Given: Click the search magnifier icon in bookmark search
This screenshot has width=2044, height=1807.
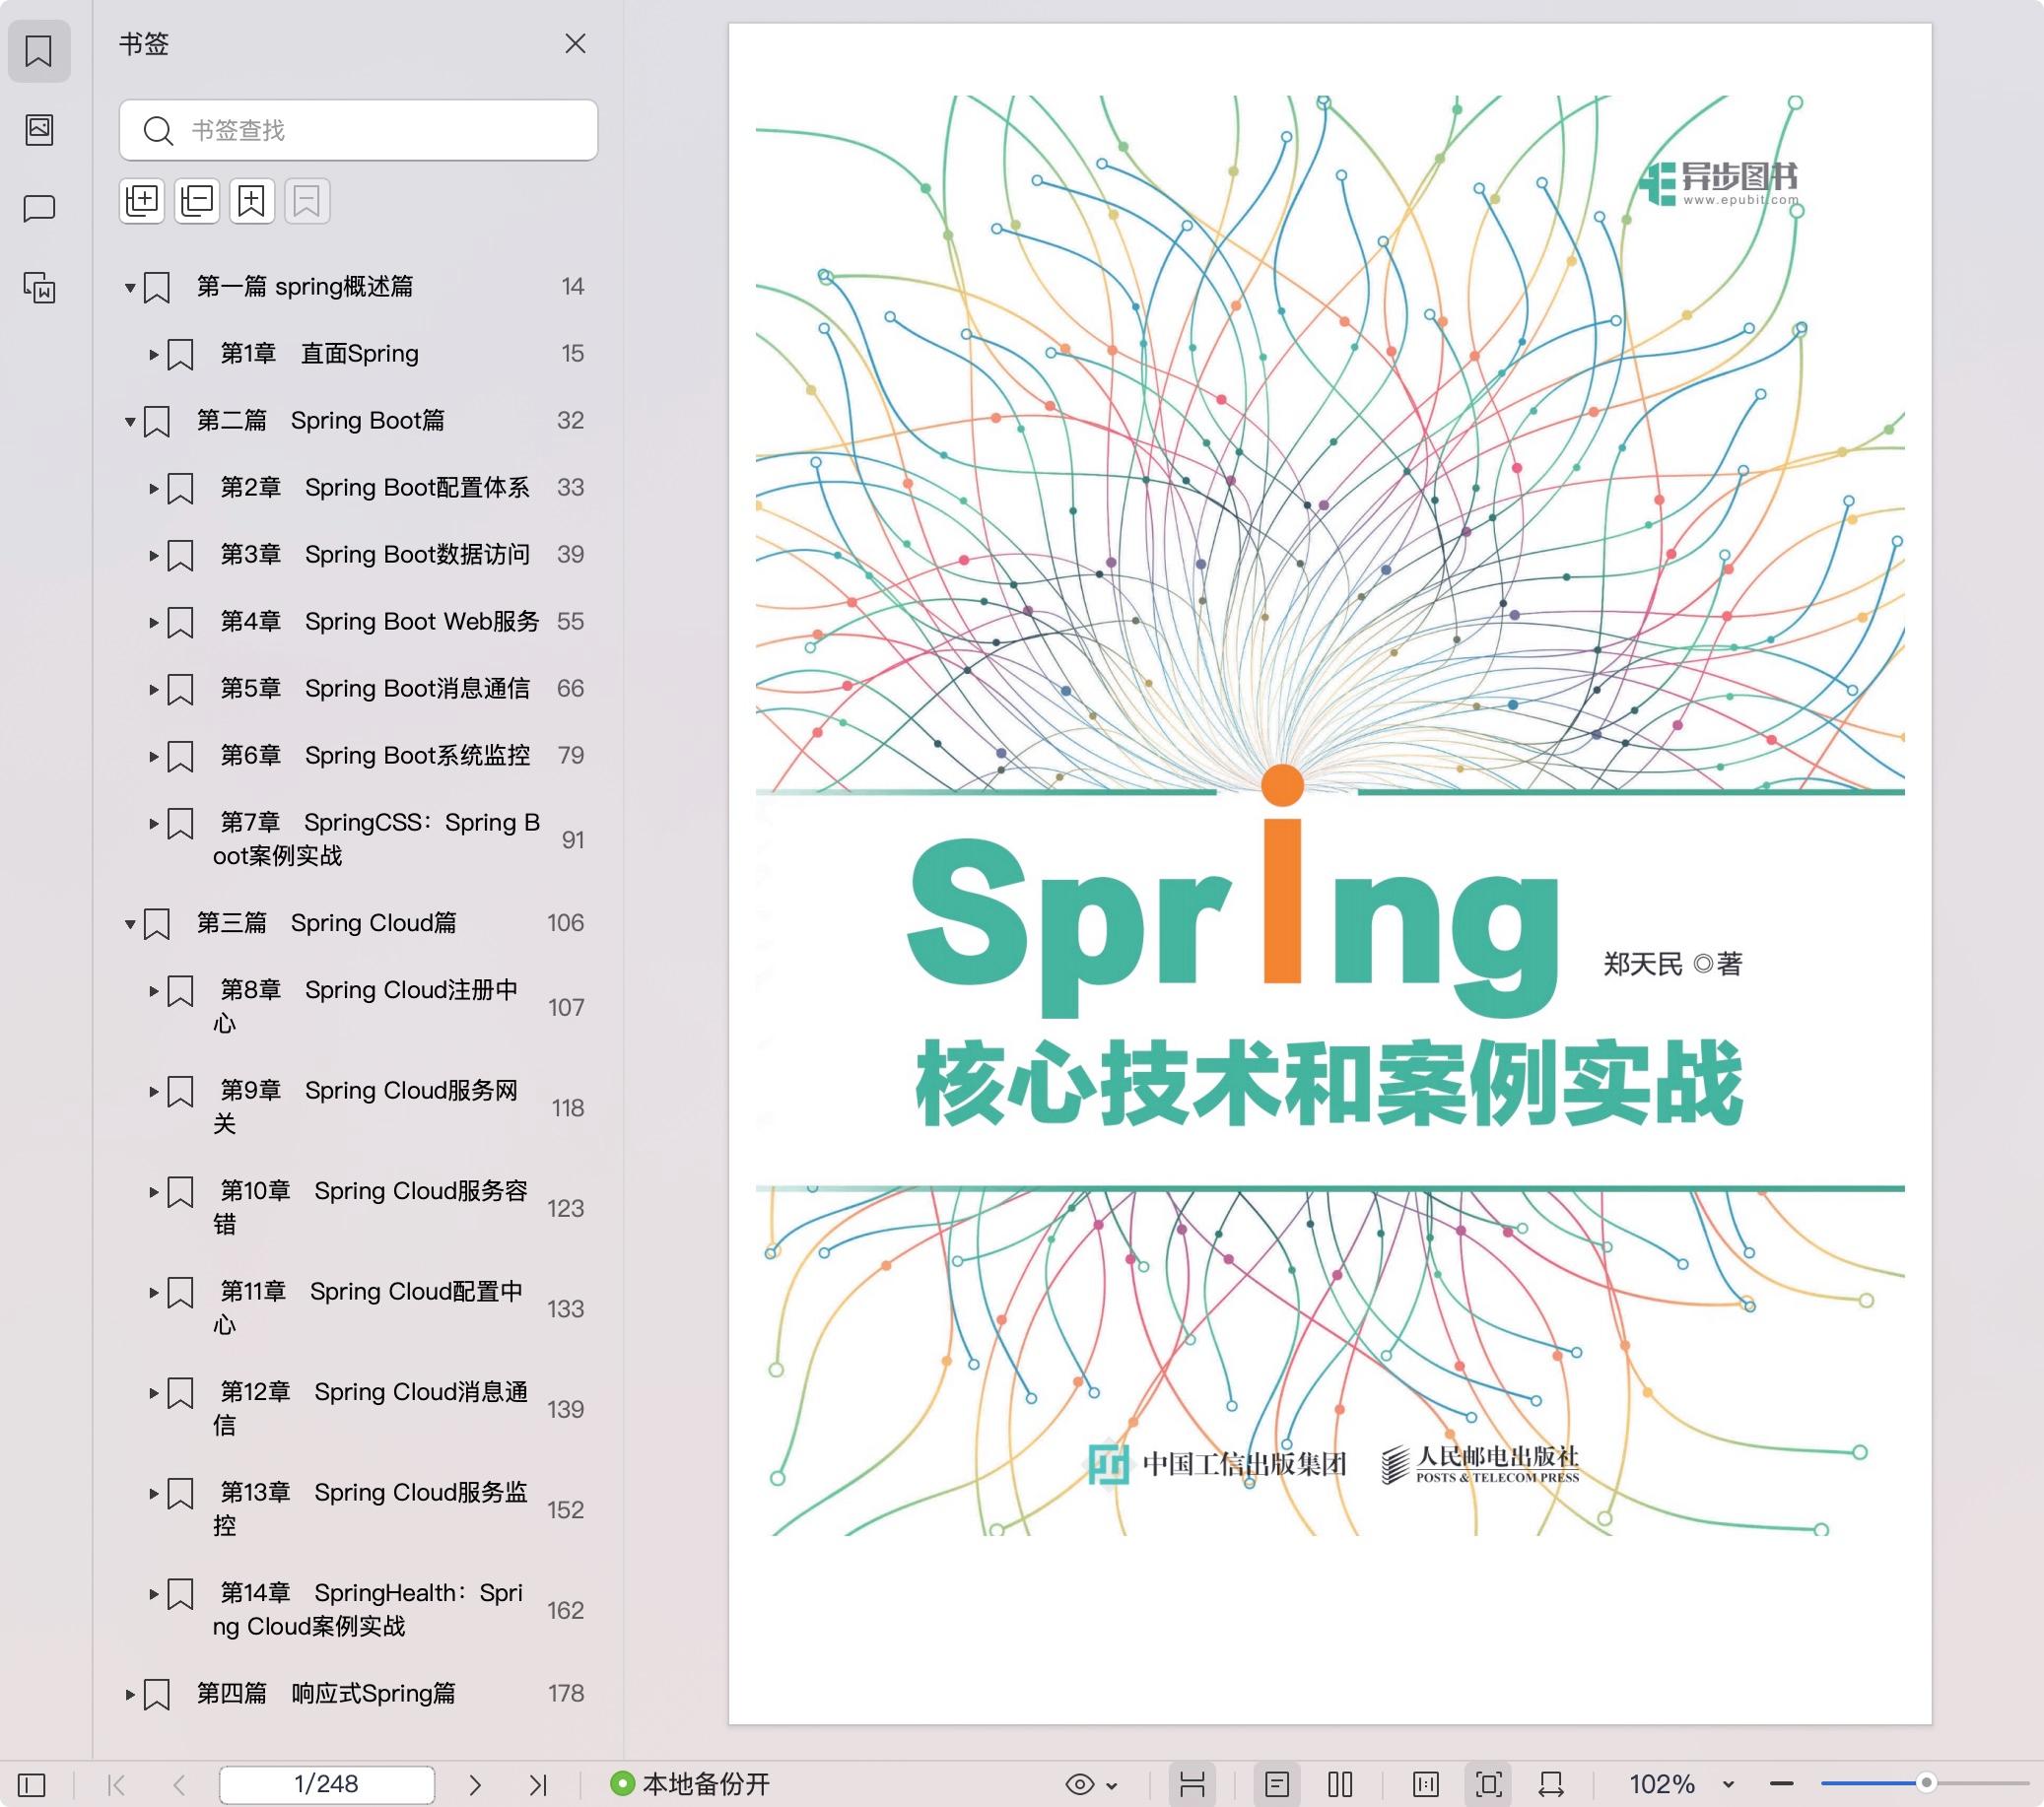Looking at the screenshot, I should (x=158, y=130).
